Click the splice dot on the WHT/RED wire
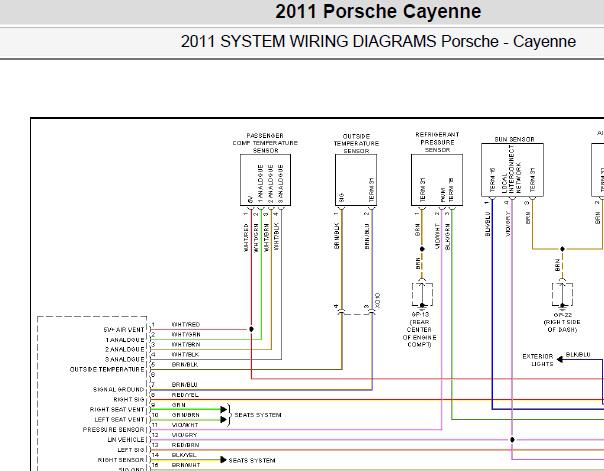 (x=252, y=329)
